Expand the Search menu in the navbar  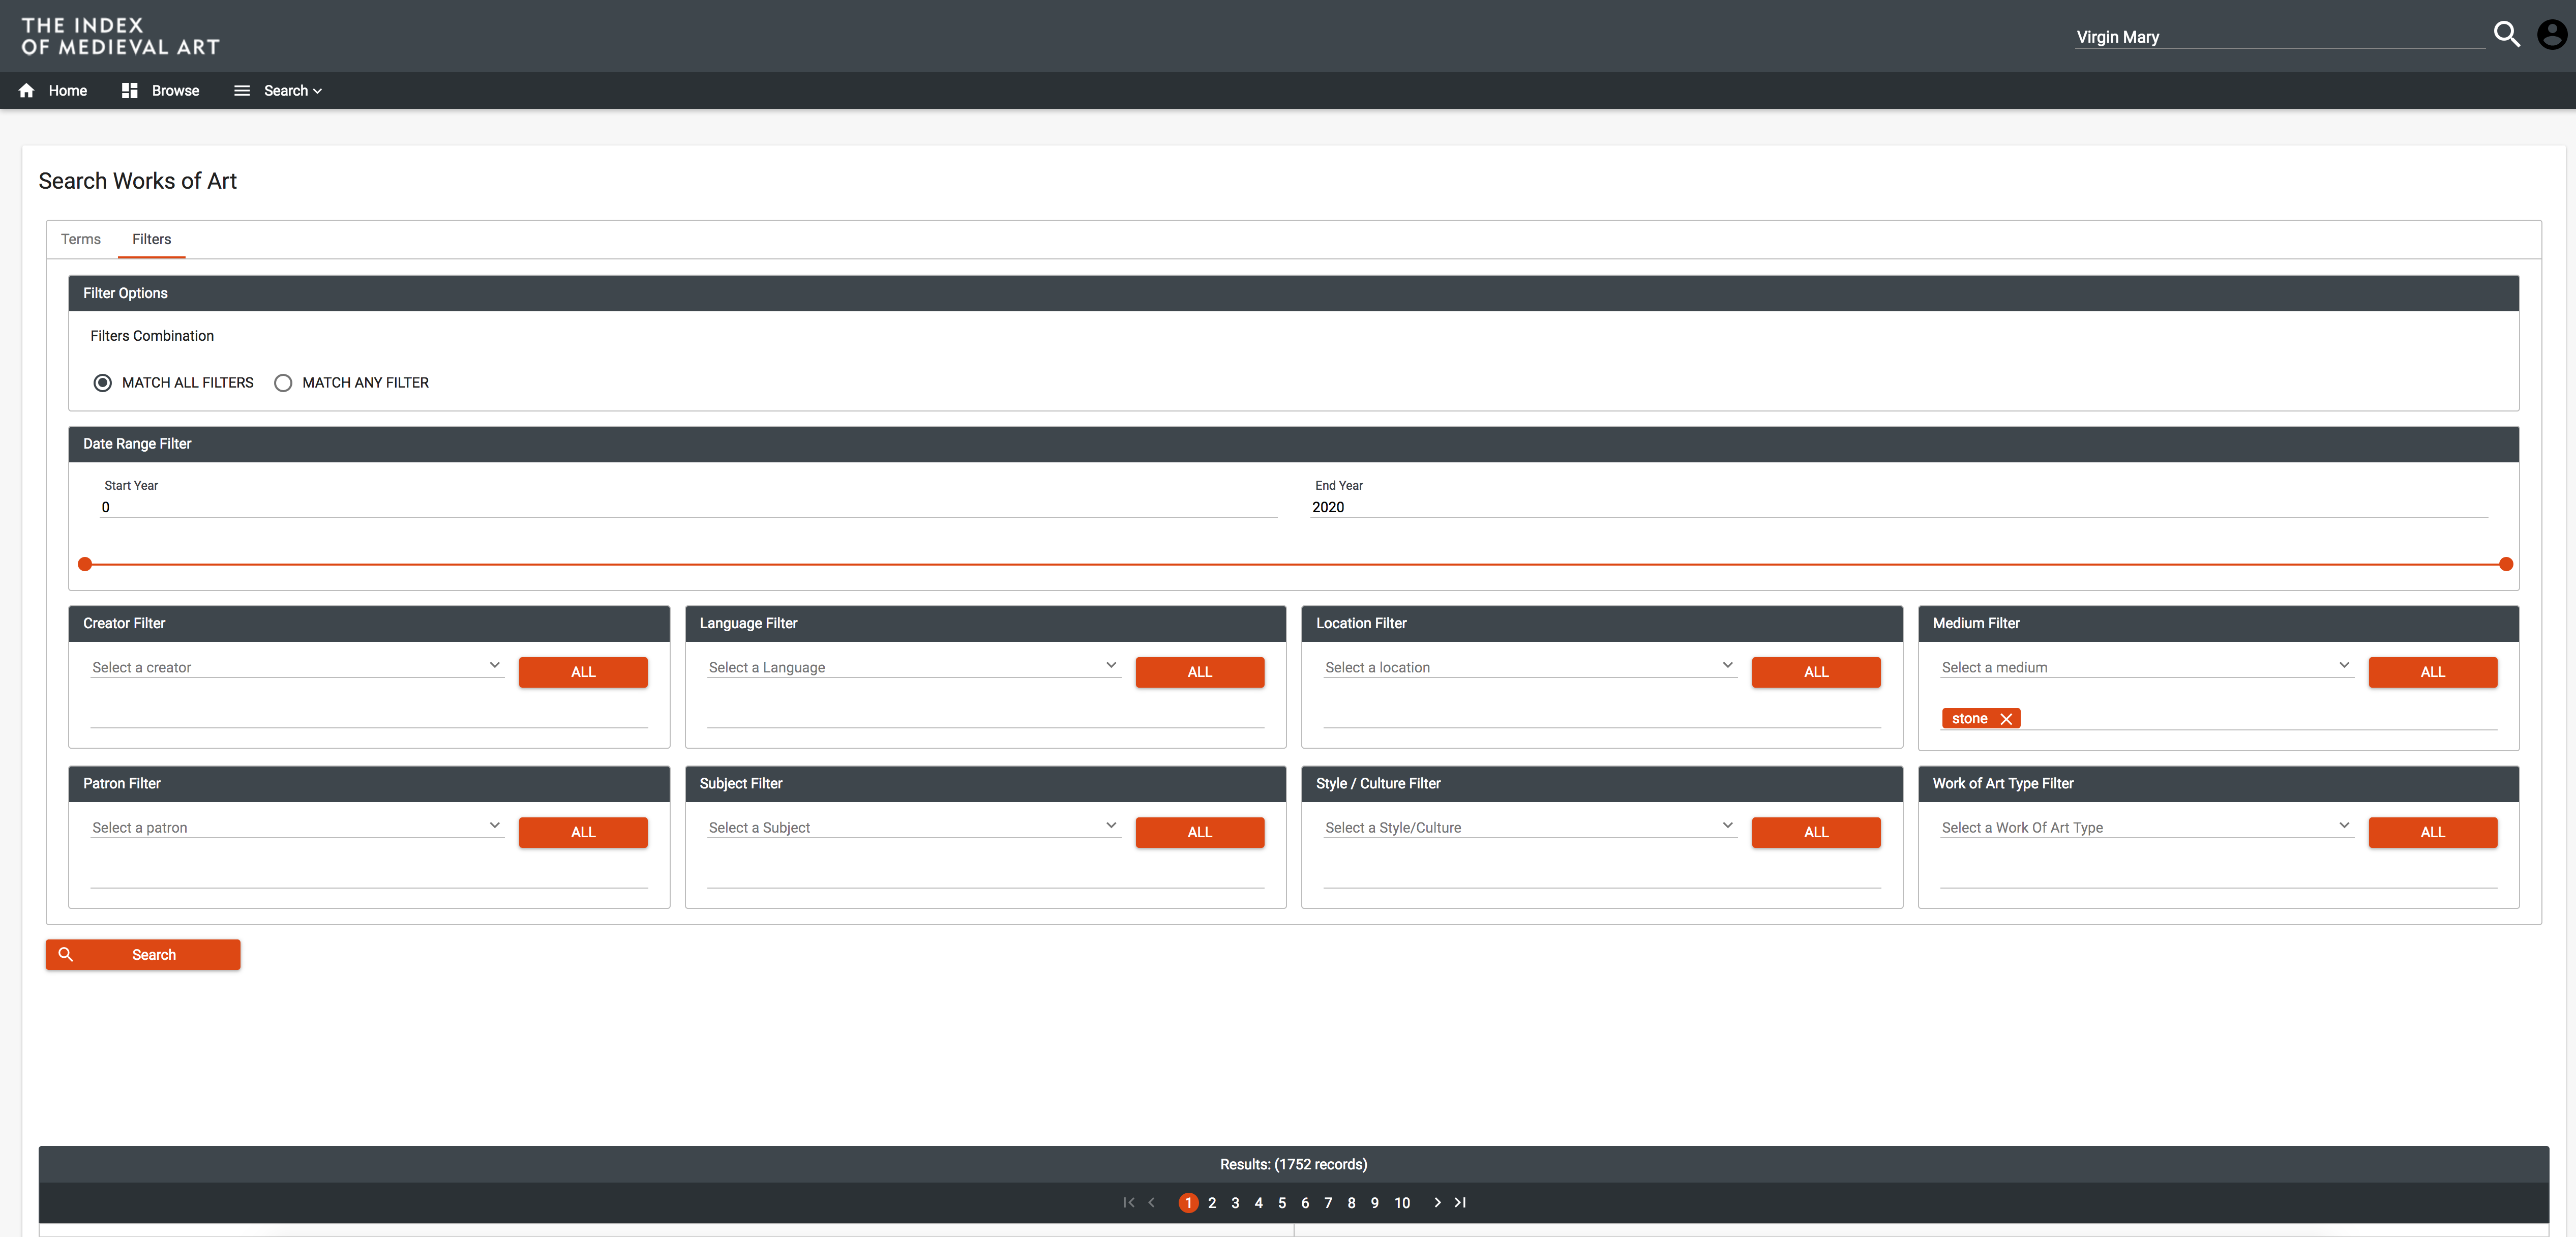(292, 91)
